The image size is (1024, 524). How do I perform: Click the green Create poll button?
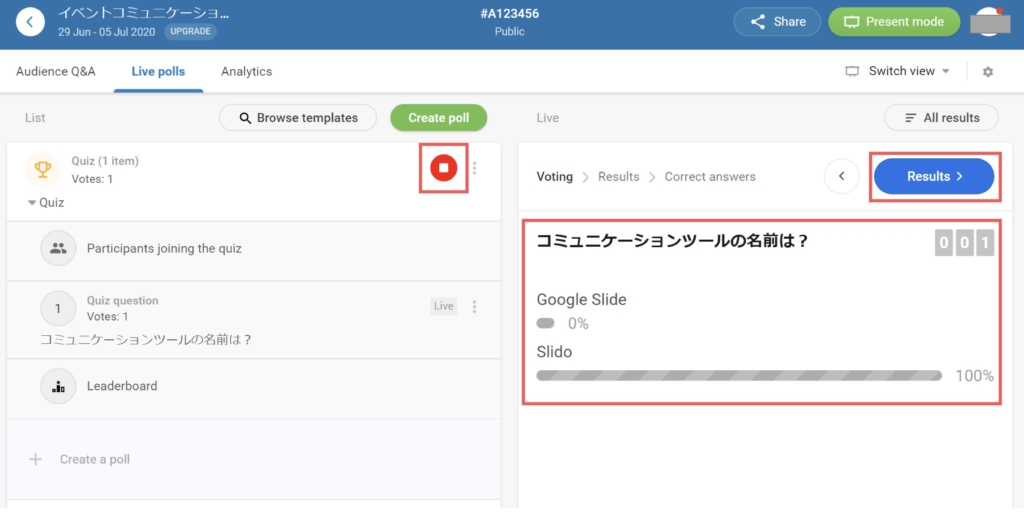[439, 118]
